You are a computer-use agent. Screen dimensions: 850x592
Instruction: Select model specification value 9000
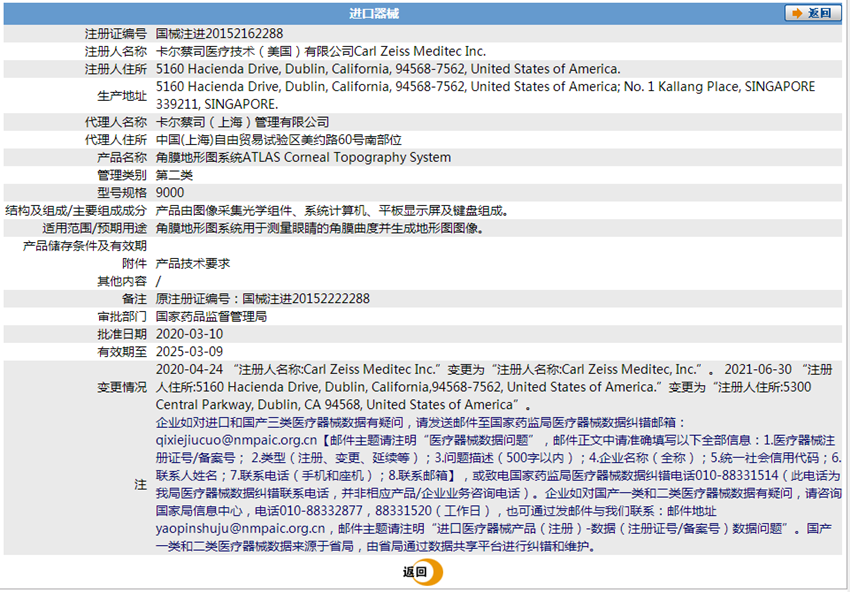(x=170, y=192)
